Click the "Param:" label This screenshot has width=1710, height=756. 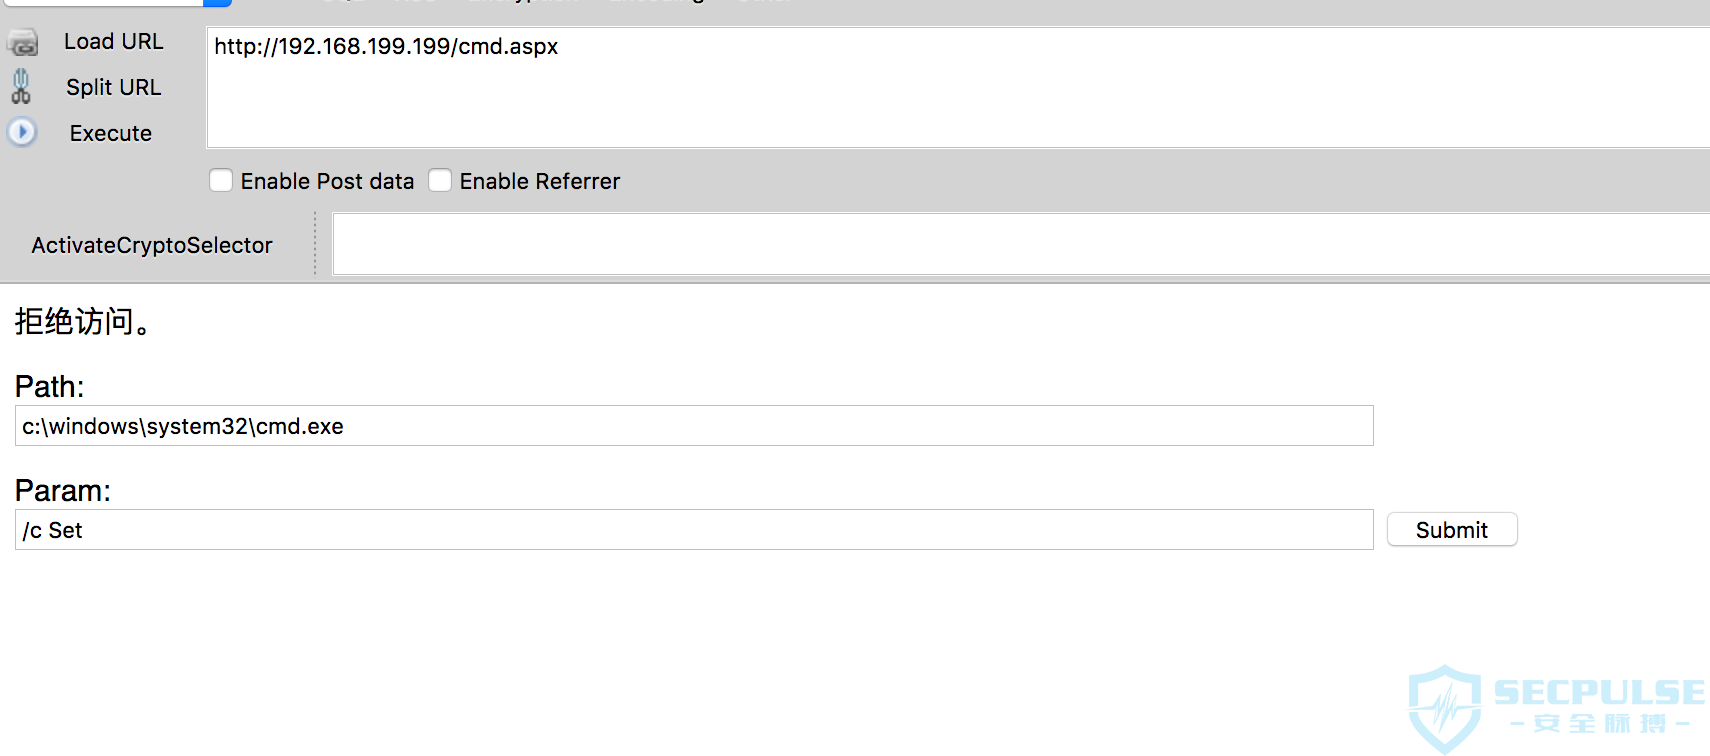click(63, 491)
